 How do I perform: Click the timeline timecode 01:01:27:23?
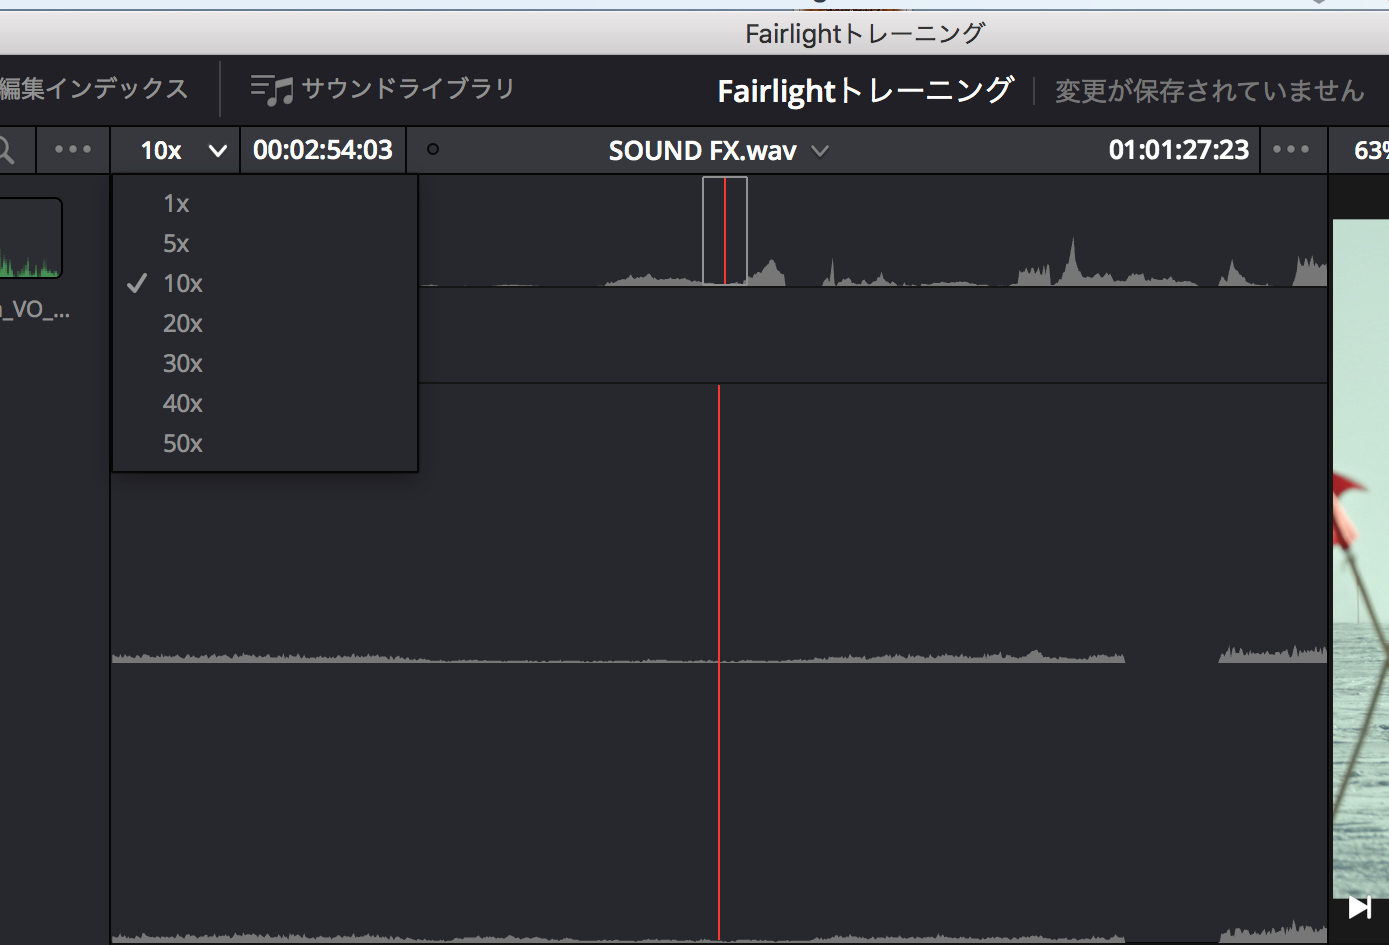[x=1178, y=150]
